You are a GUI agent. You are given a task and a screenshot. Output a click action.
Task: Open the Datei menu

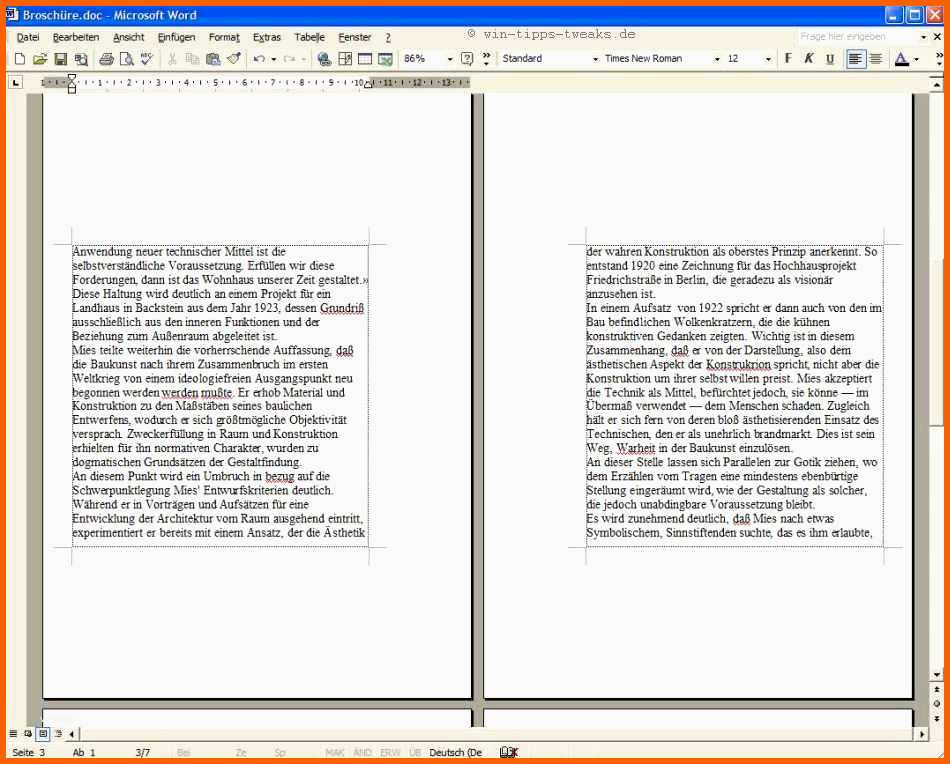pyautogui.click(x=28, y=38)
